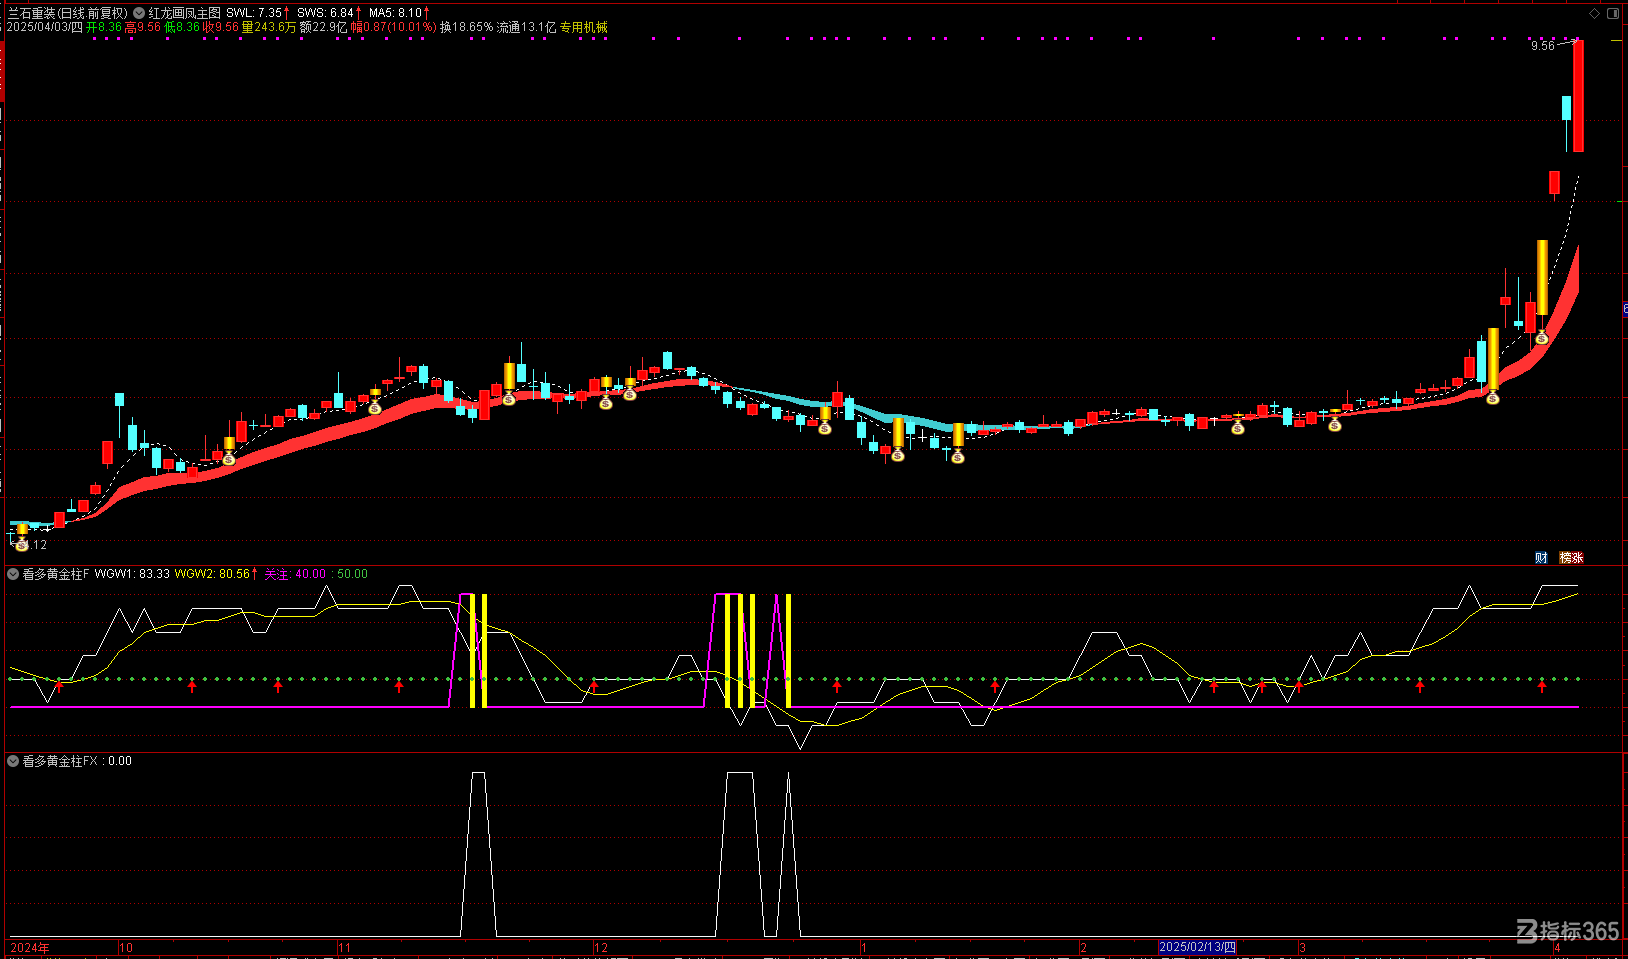
Task: Click the 9.56 high price label
Action: [1543, 46]
